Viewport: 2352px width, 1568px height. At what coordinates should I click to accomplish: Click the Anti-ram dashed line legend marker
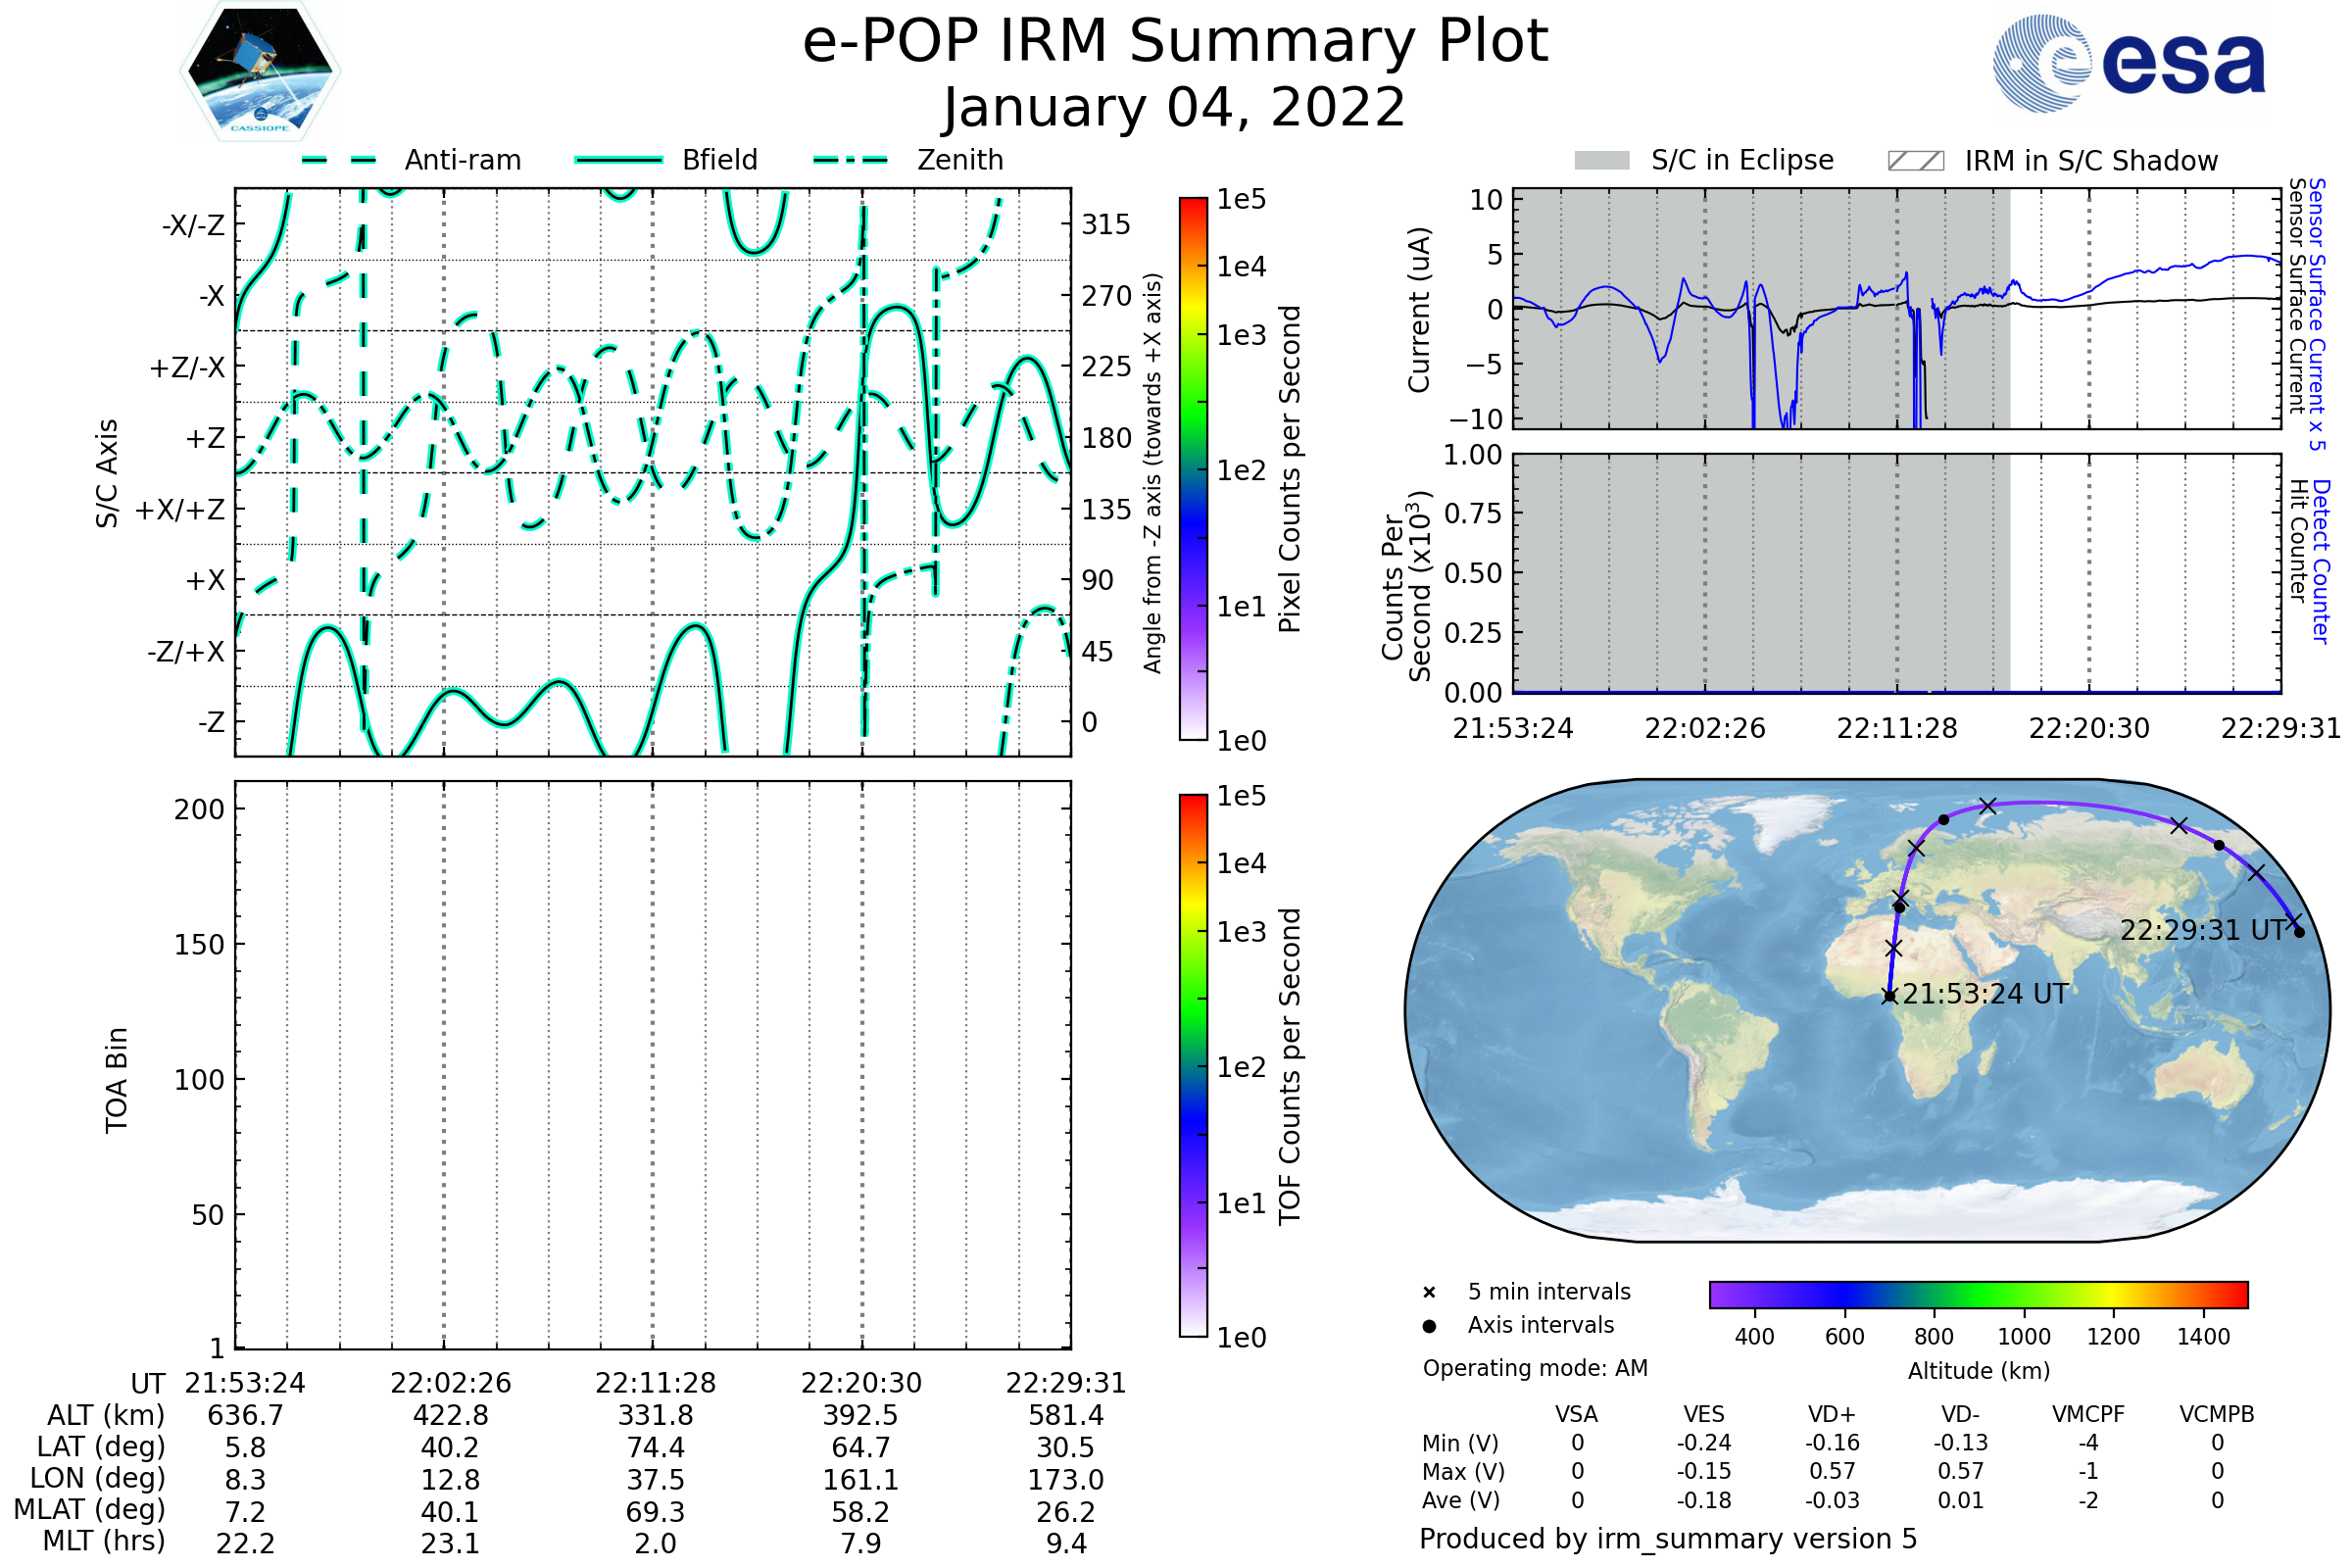point(339,160)
